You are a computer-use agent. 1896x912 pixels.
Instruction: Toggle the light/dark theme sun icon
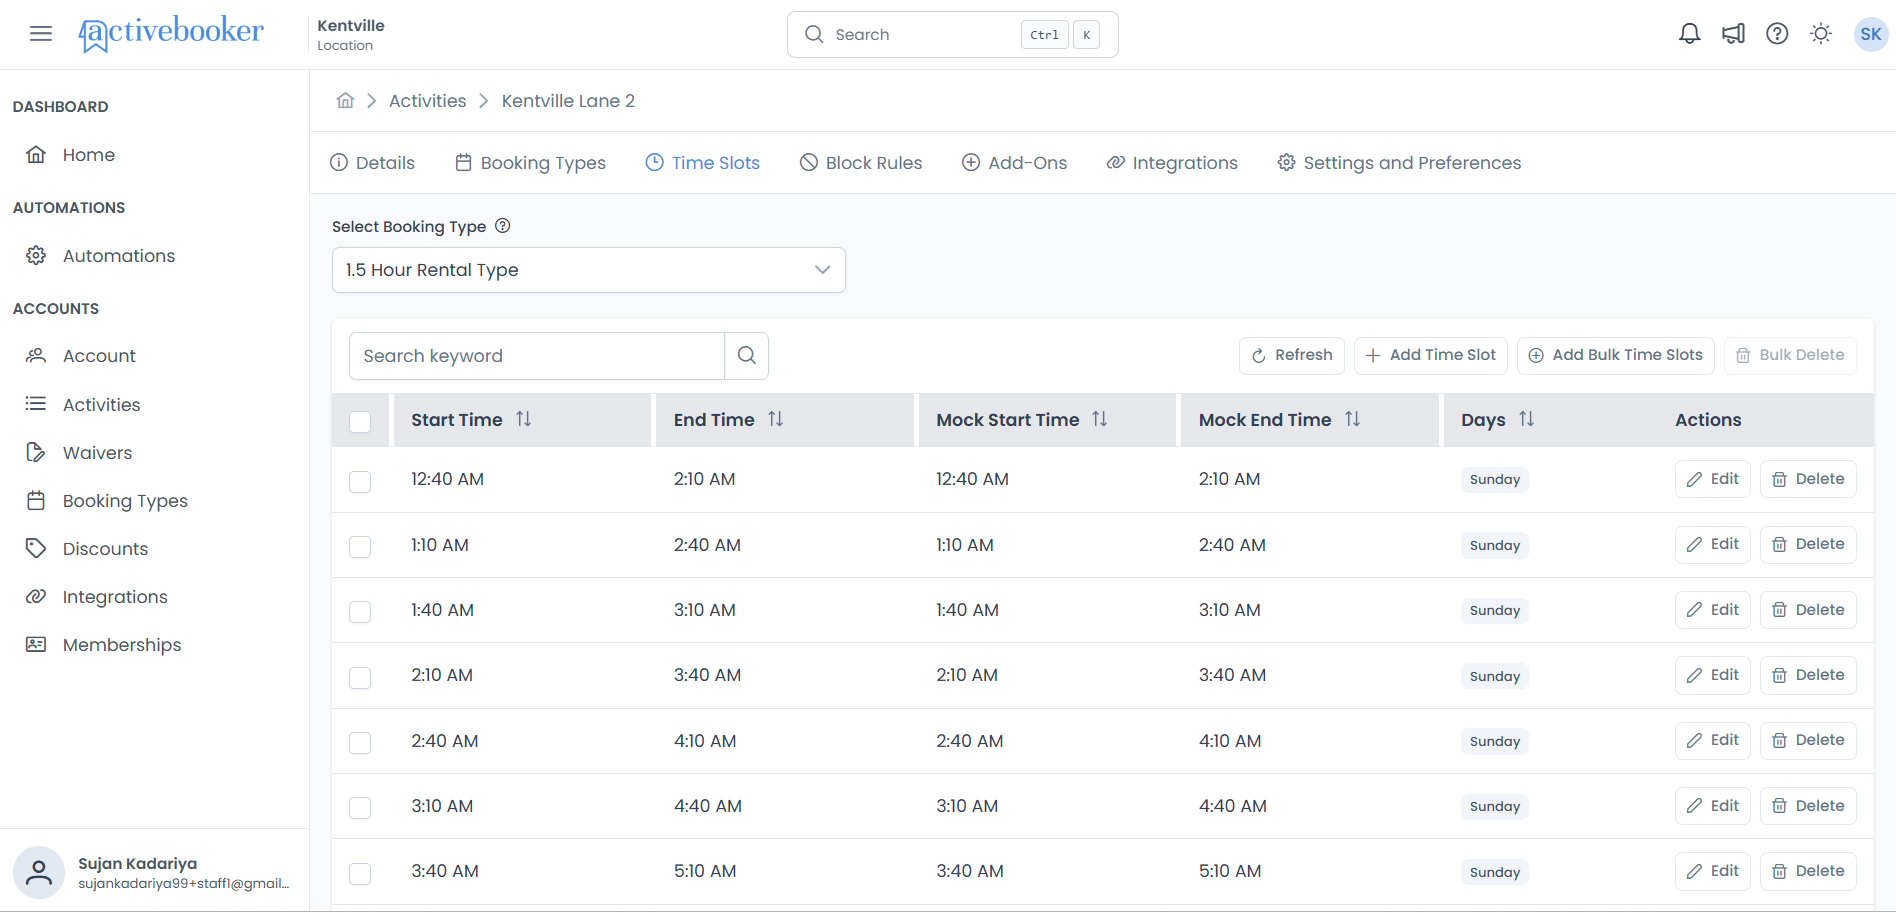(1821, 34)
